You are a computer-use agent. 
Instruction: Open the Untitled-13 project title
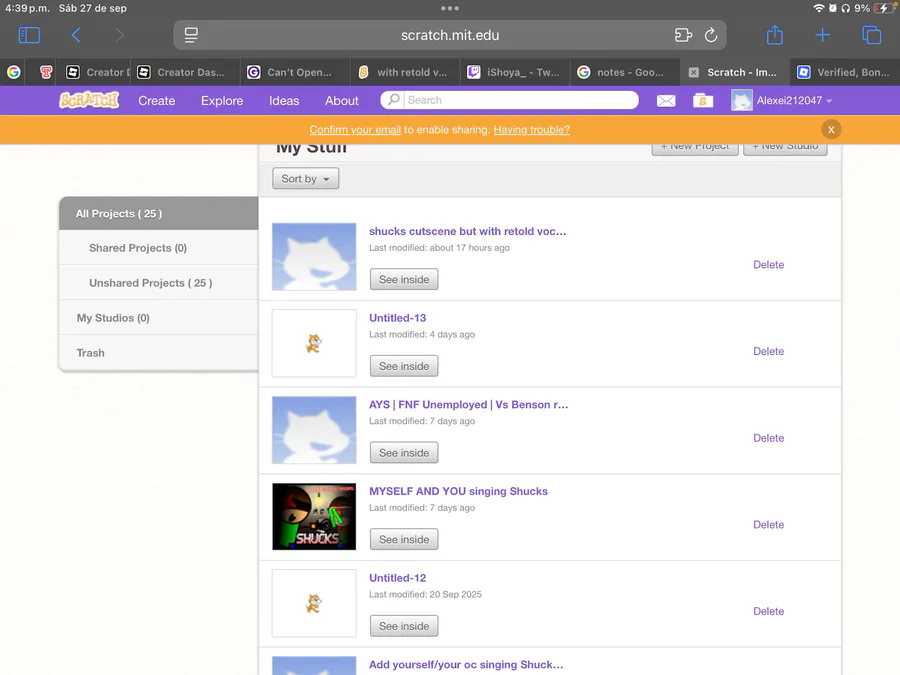[x=397, y=318]
